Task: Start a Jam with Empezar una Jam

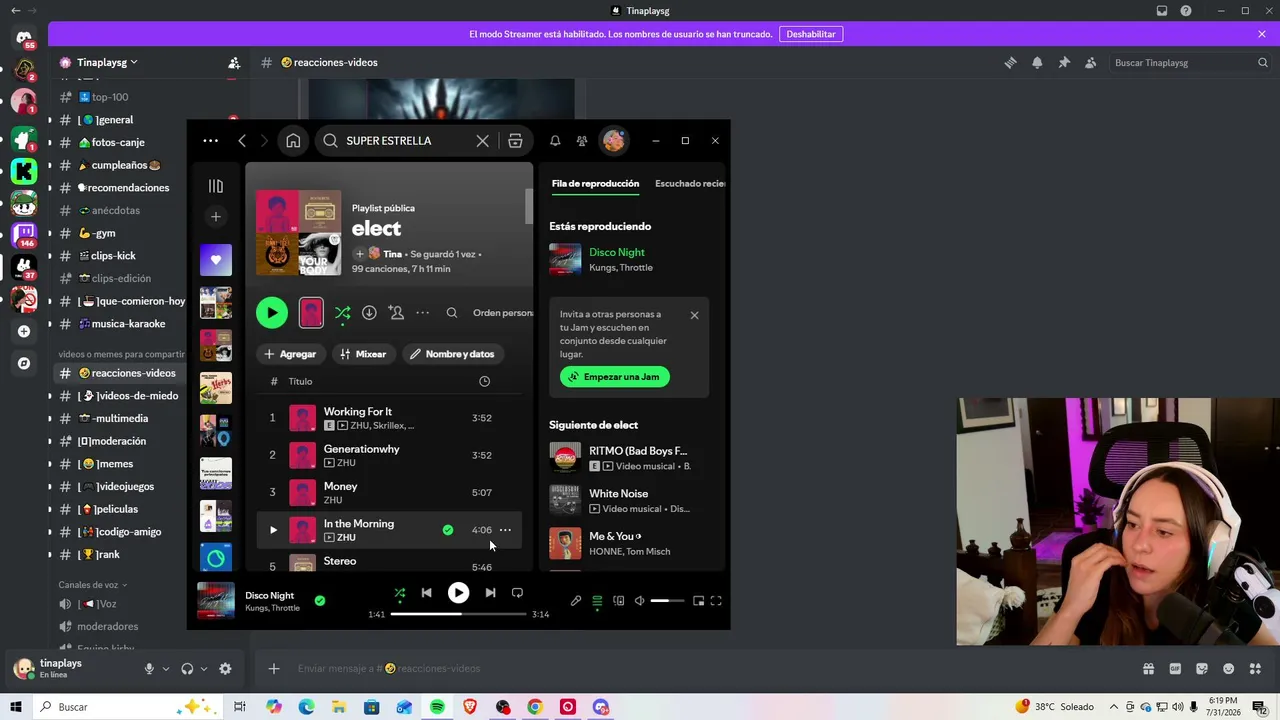Action: (615, 377)
